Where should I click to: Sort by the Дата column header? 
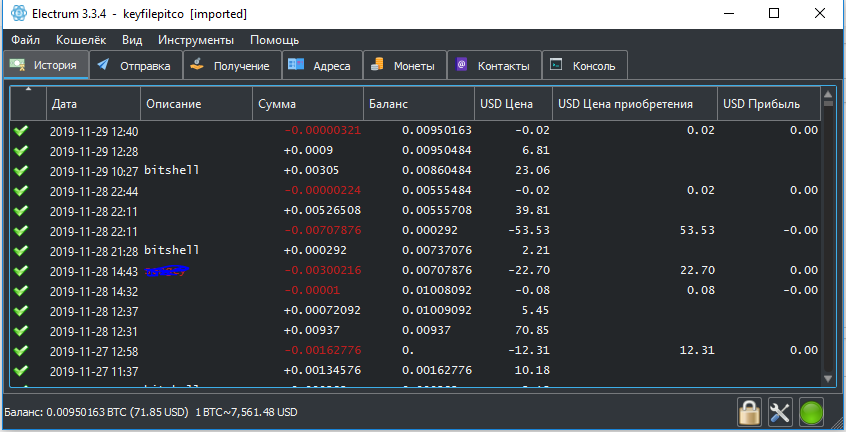click(93, 104)
